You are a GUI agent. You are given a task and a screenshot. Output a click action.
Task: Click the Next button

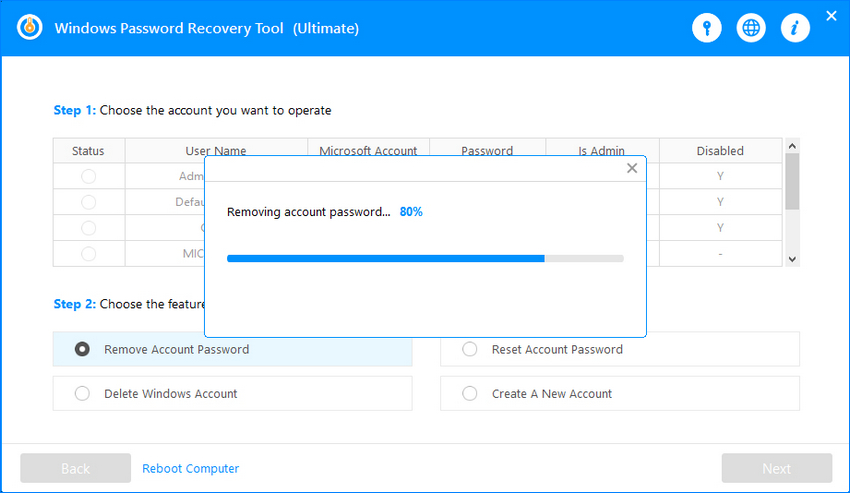(x=776, y=468)
